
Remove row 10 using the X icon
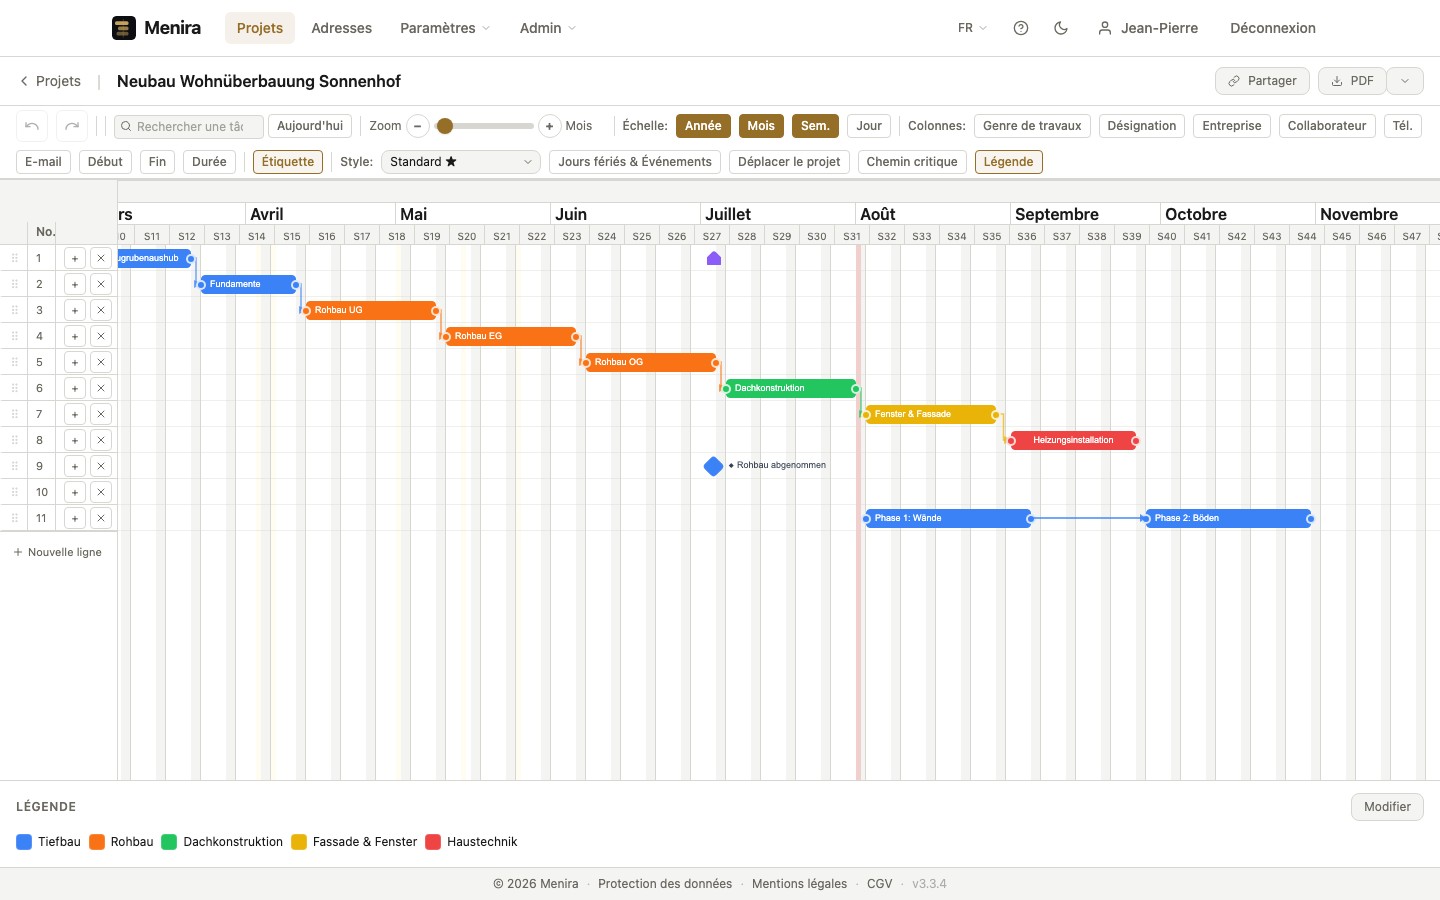click(x=101, y=492)
